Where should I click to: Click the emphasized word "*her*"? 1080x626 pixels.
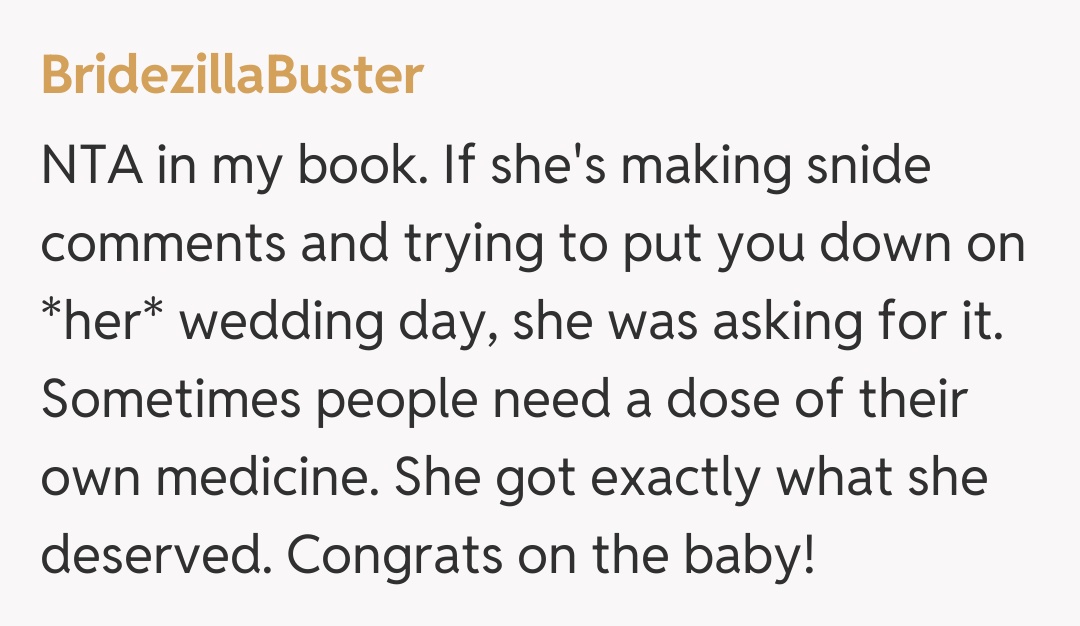click(x=101, y=323)
